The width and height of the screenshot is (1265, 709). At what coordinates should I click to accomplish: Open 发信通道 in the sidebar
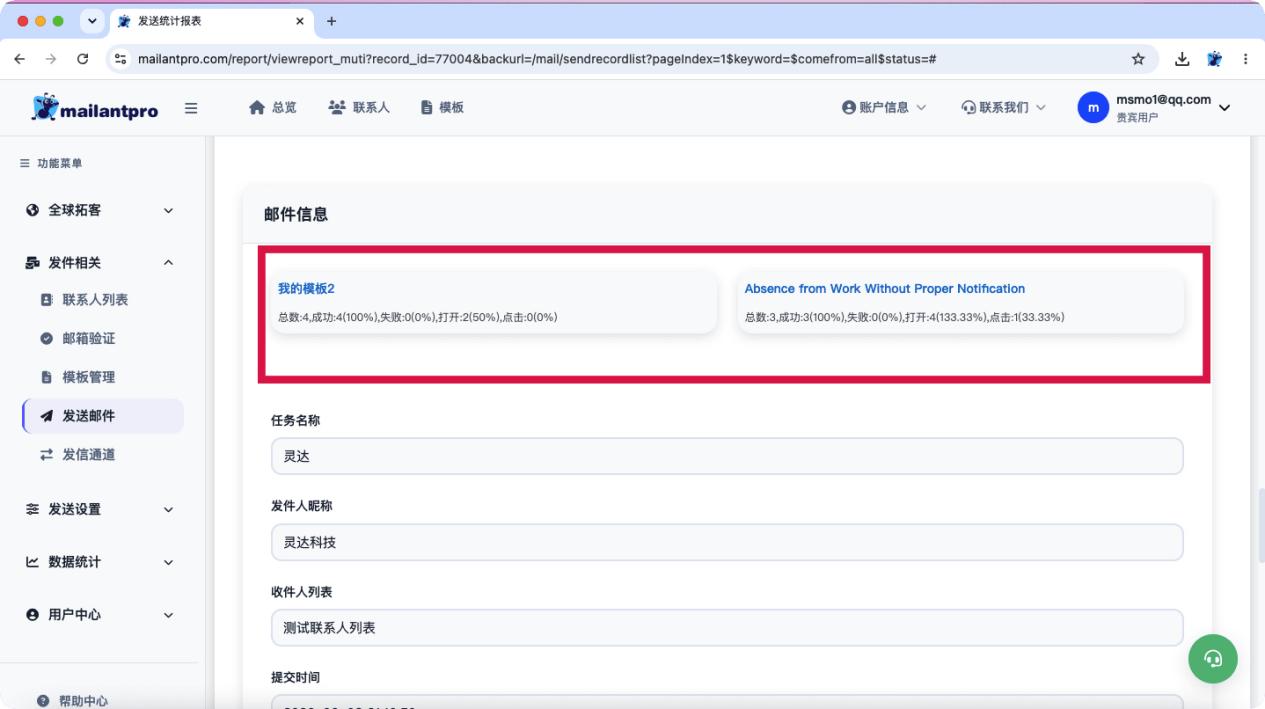tap(89, 454)
